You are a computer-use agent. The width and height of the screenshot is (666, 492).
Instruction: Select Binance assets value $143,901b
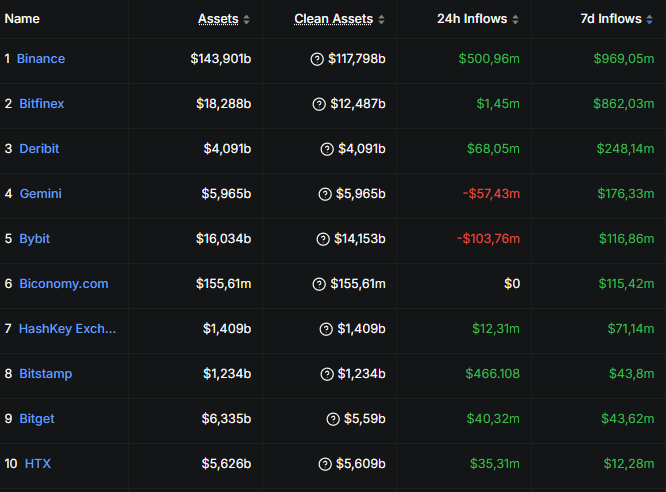221,59
